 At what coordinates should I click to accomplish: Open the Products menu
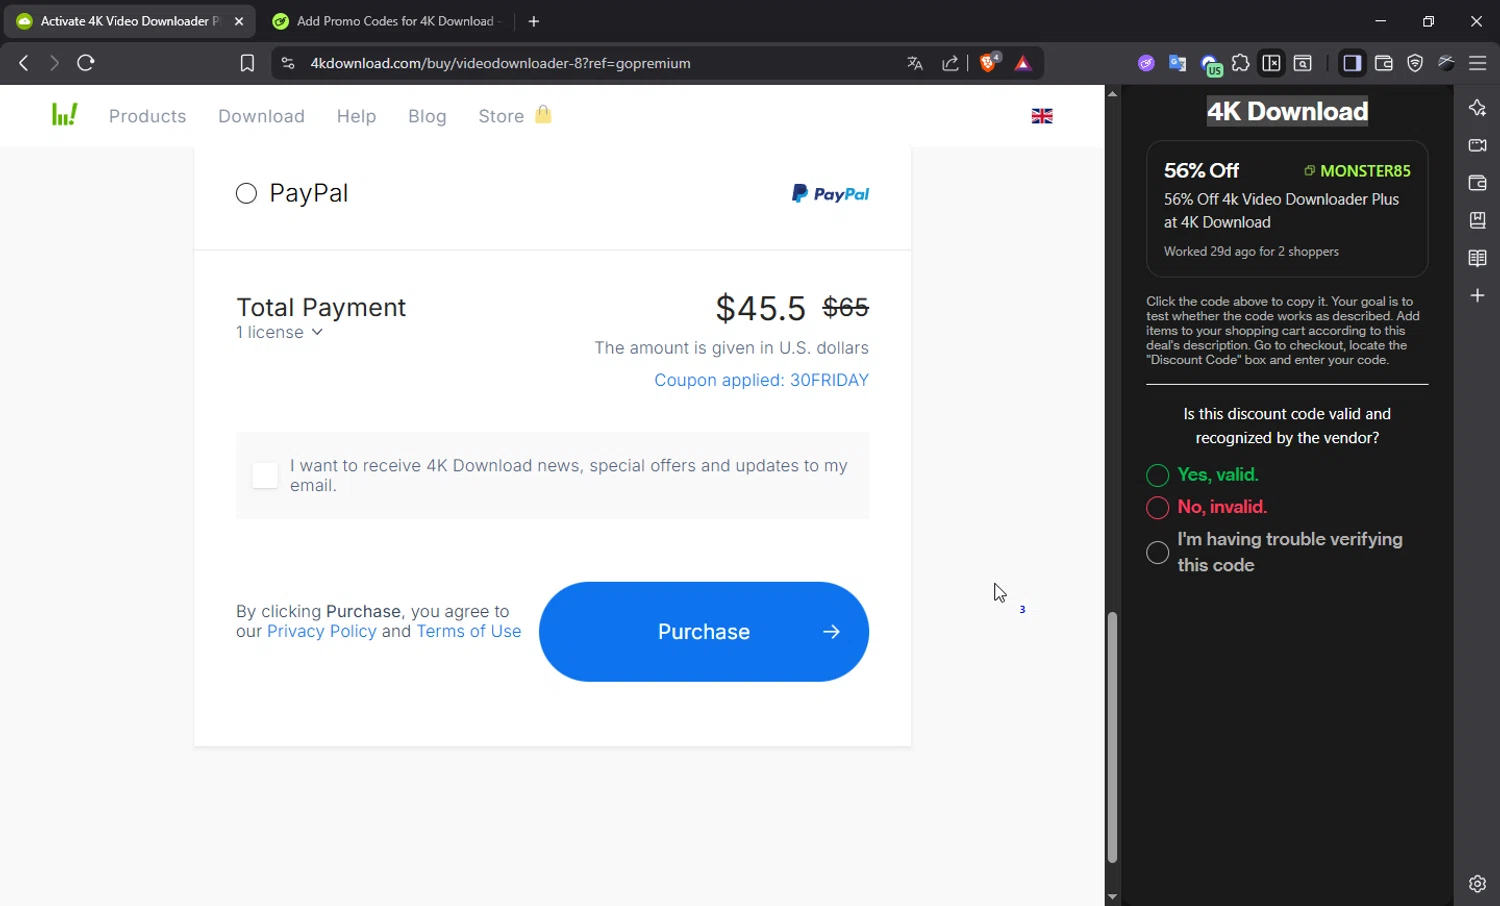148,116
